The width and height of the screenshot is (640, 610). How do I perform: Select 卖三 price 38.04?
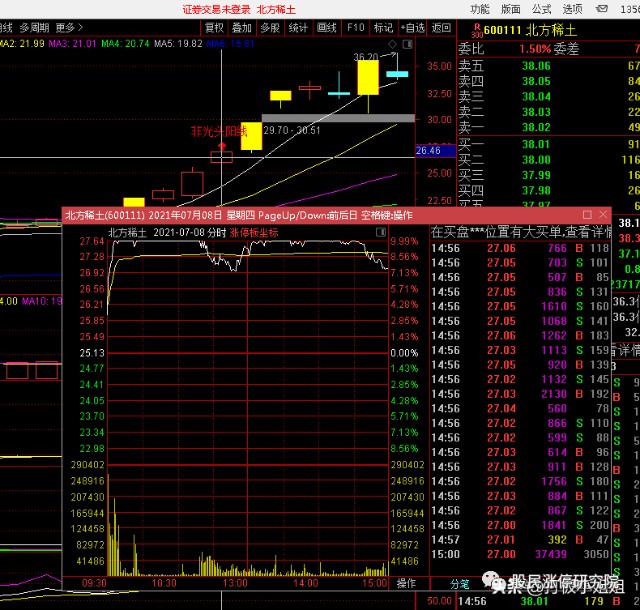coord(536,97)
